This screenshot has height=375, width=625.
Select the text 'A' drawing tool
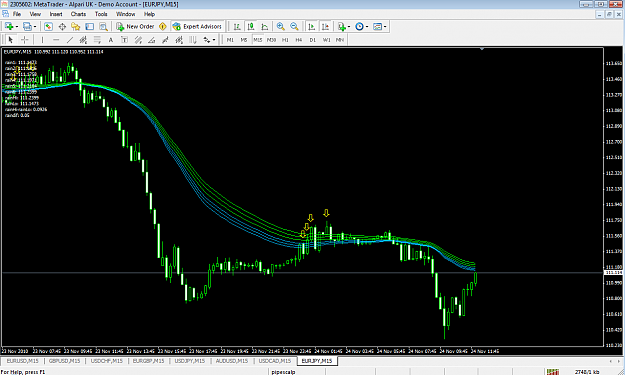pos(111,40)
